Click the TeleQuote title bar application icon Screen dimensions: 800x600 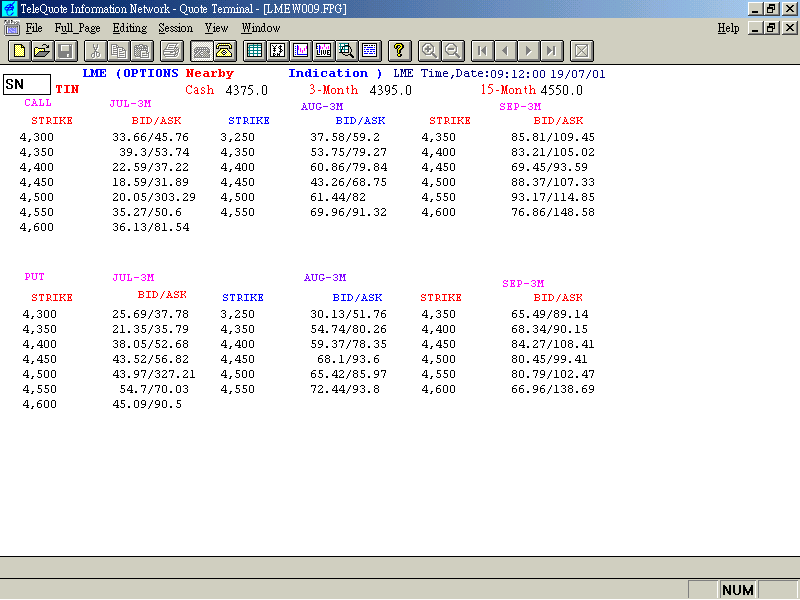click(x=10, y=9)
